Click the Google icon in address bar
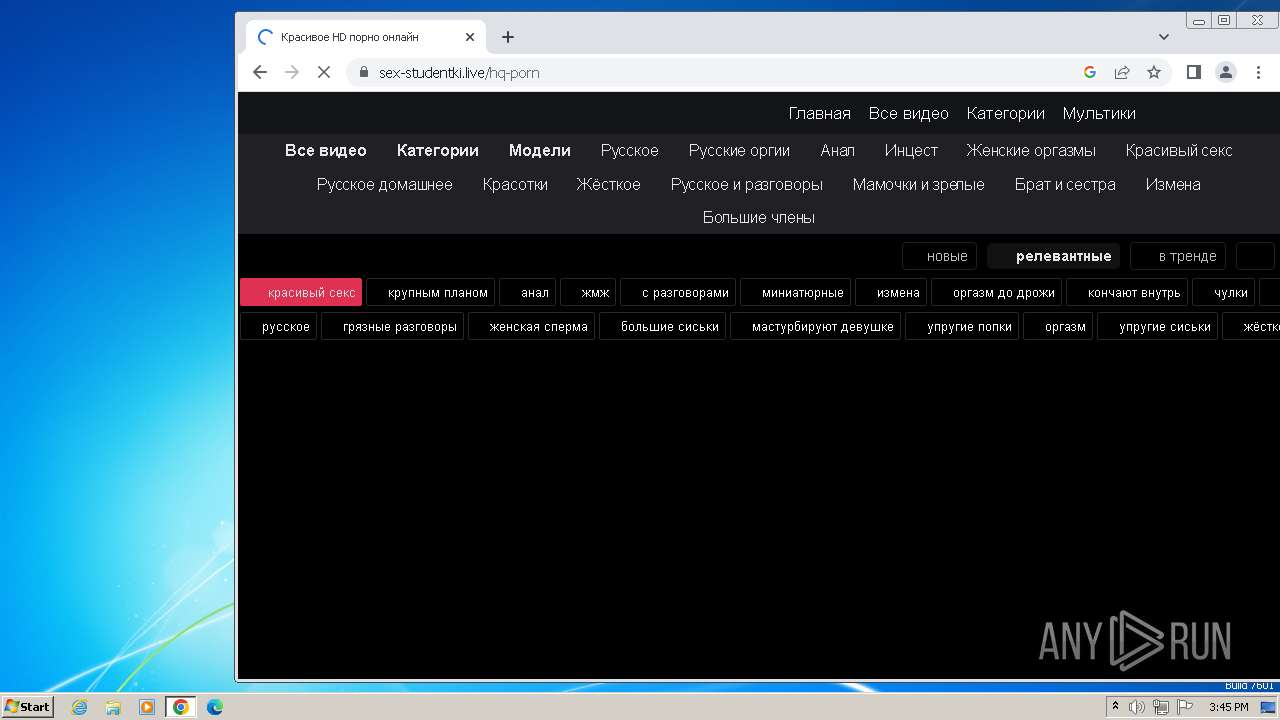The height and width of the screenshot is (720, 1280). tap(1090, 72)
